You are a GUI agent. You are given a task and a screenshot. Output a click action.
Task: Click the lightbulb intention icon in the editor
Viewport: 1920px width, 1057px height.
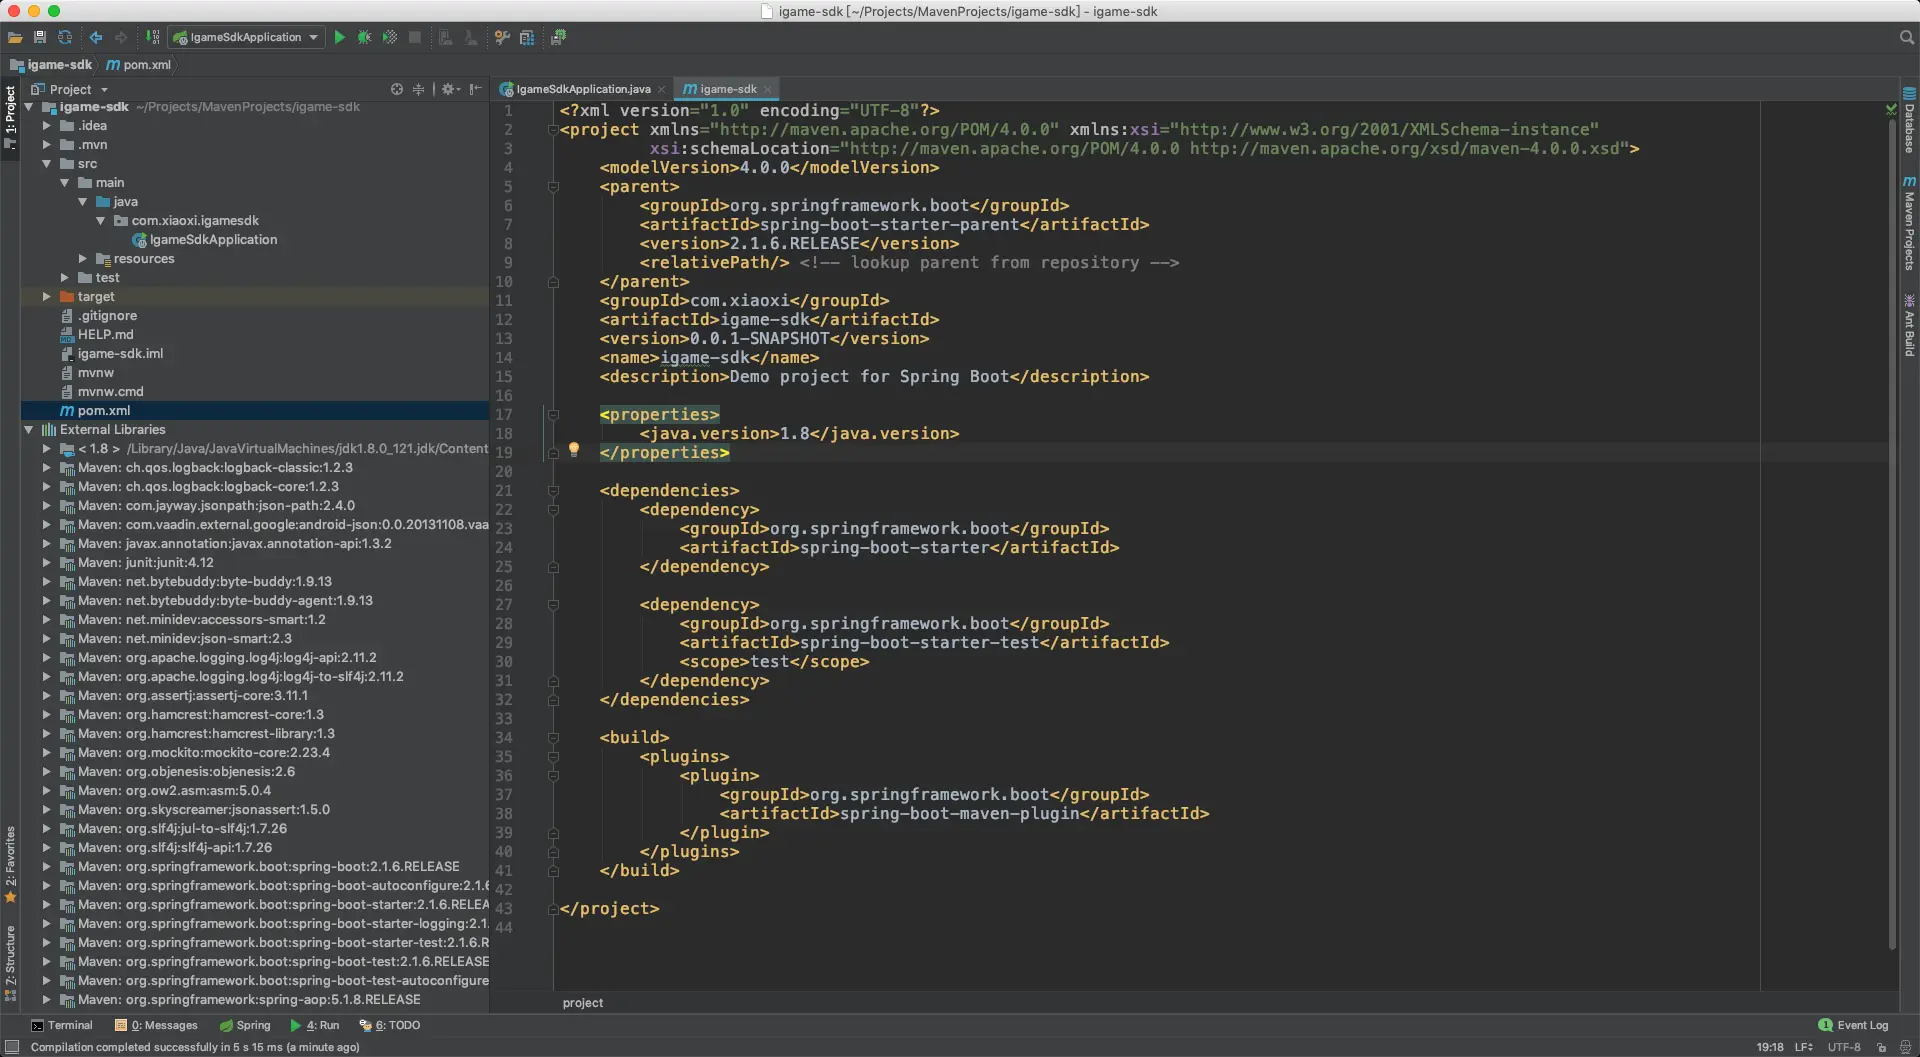point(574,450)
